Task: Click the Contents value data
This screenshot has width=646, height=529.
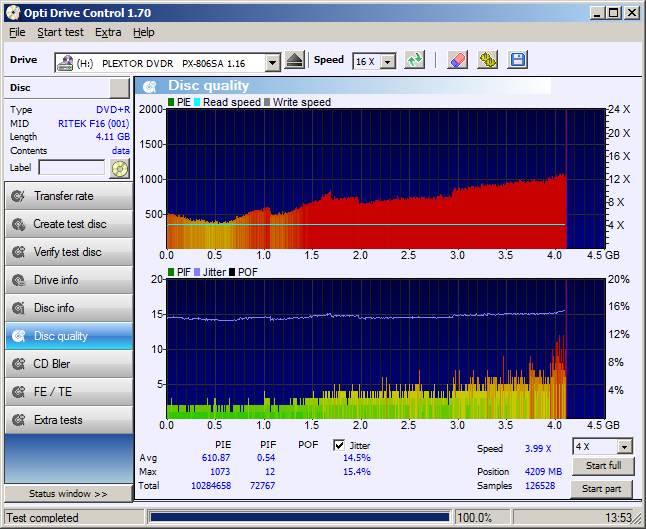Action: pyautogui.click(x=121, y=151)
